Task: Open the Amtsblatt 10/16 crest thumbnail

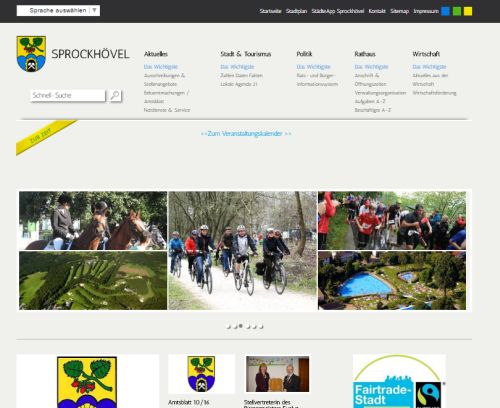Action: point(201,374)
